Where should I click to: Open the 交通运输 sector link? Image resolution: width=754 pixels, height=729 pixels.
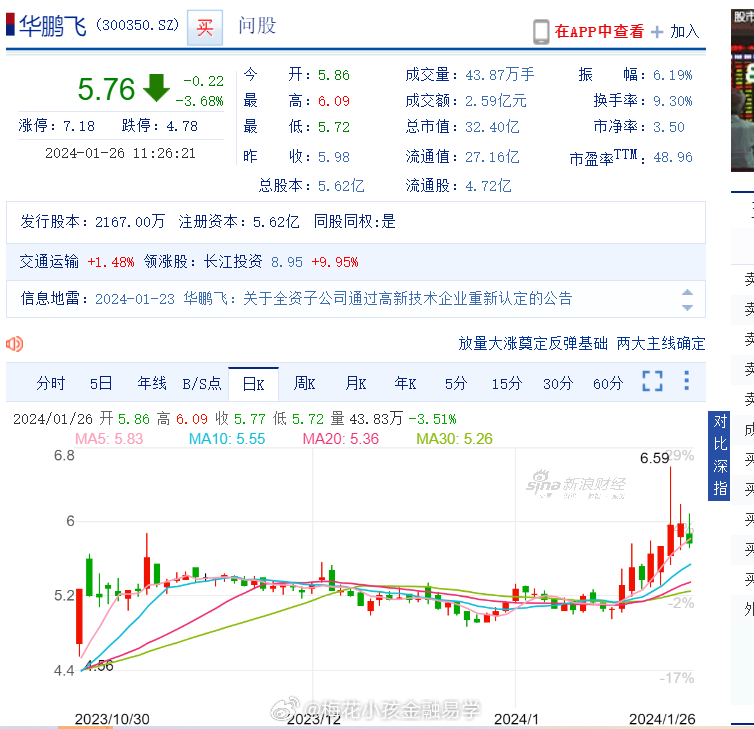pos(49,262)
